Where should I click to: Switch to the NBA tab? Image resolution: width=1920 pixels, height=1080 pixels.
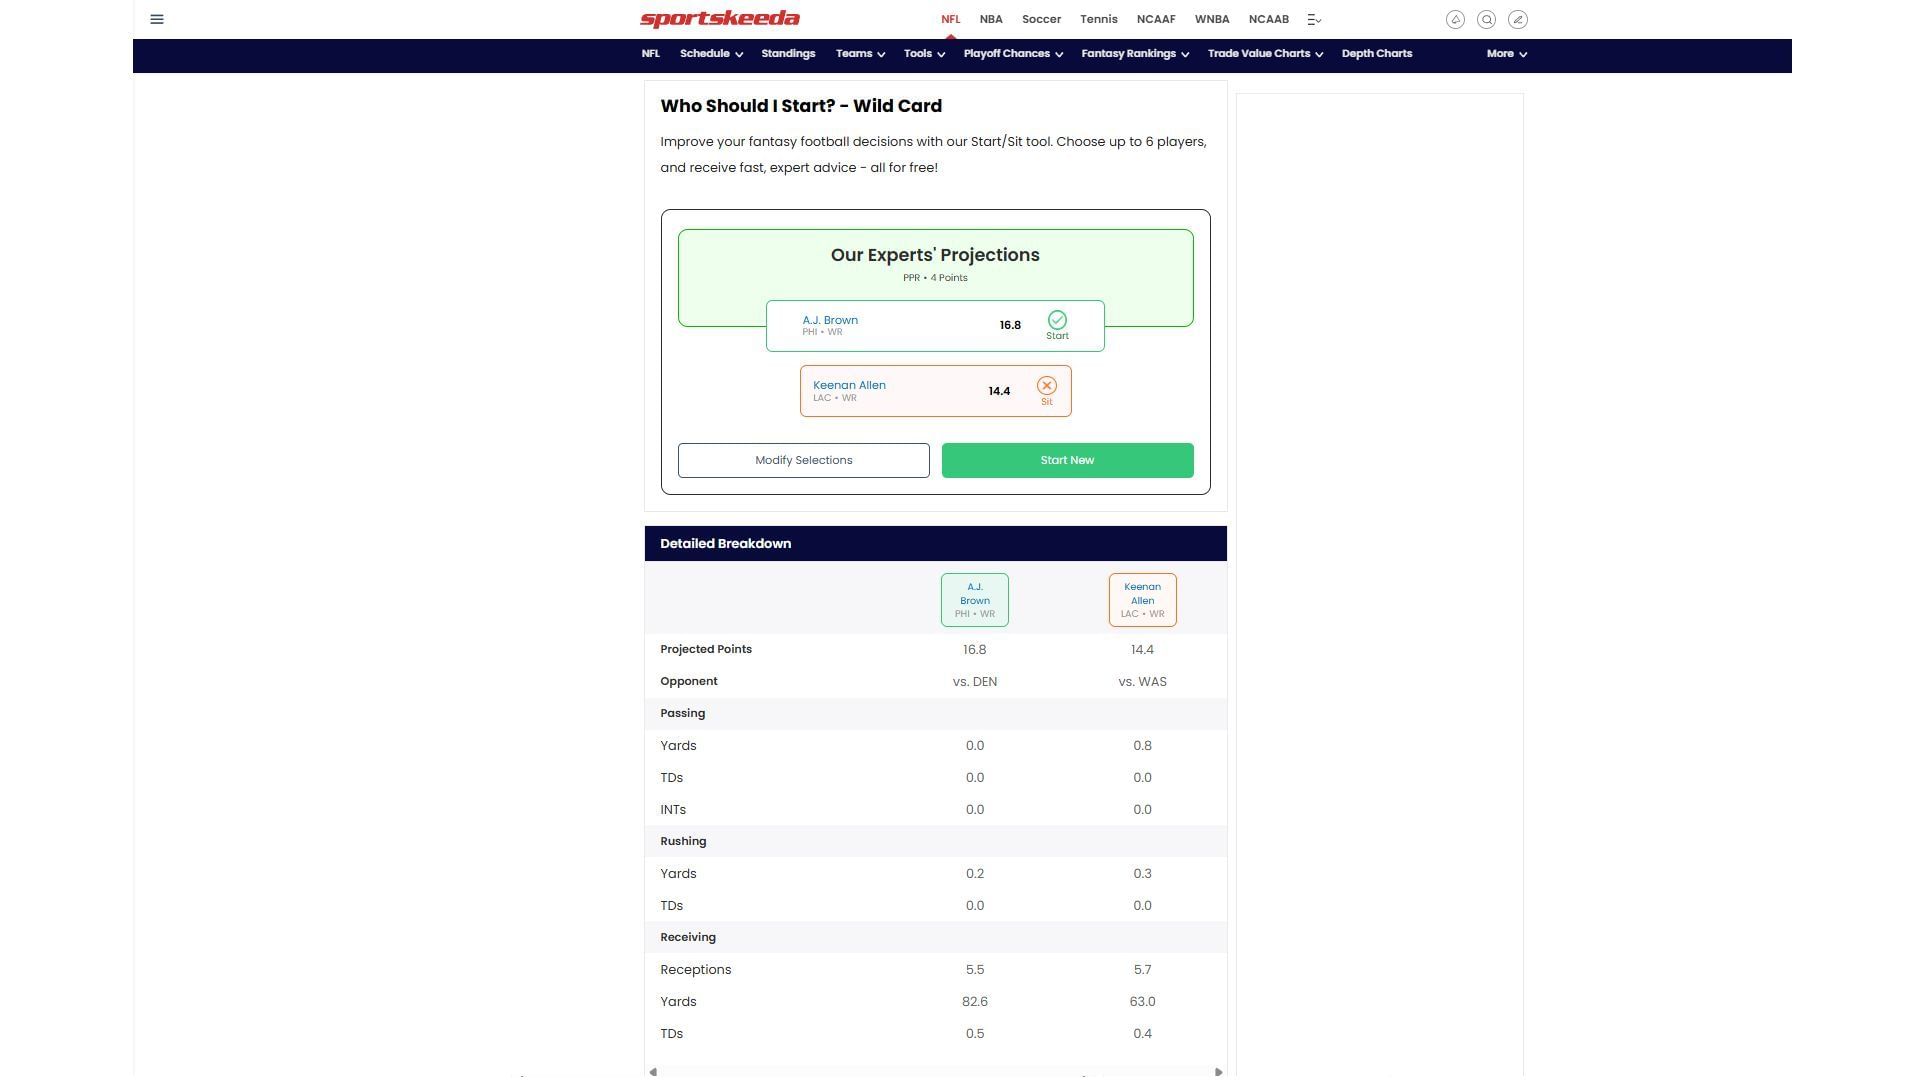coord(990,19)
